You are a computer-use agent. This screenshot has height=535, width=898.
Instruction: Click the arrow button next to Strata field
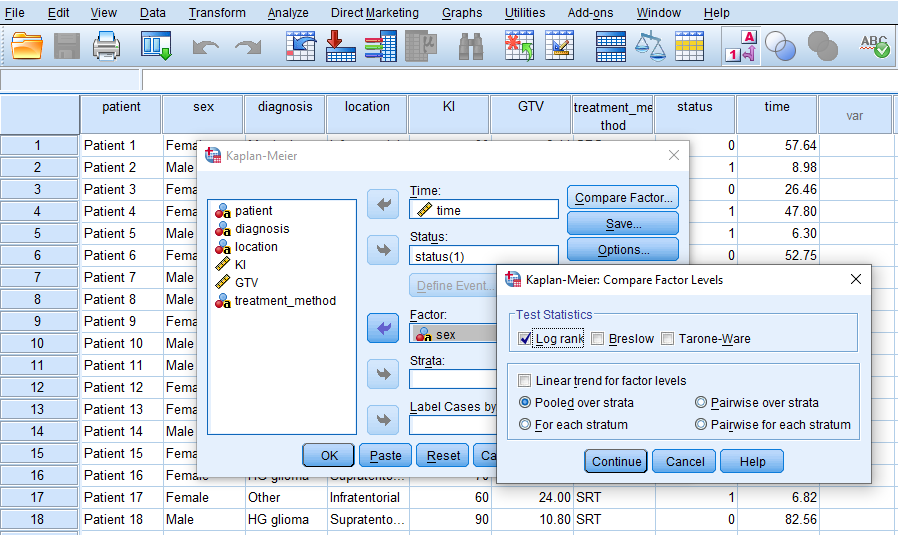point(383,374)
